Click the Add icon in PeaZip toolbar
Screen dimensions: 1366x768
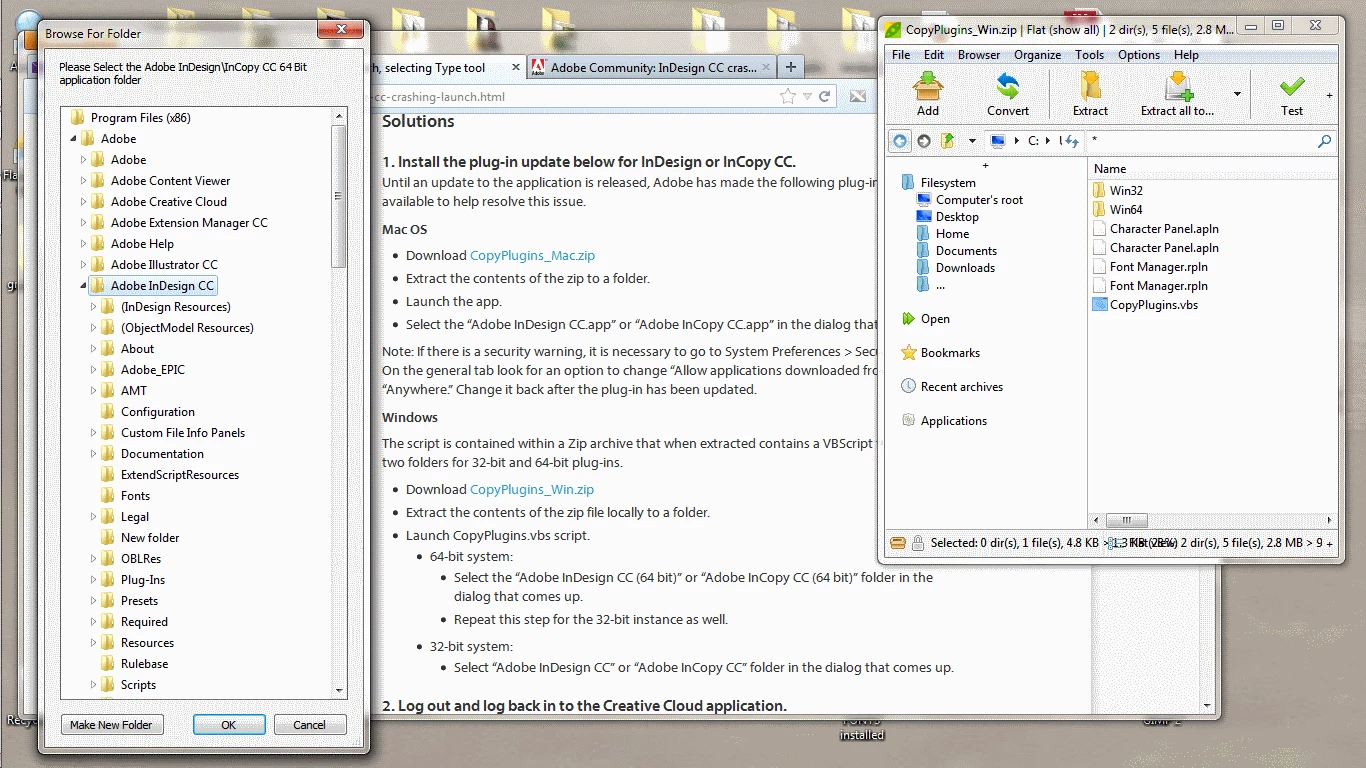click(928, 93)
